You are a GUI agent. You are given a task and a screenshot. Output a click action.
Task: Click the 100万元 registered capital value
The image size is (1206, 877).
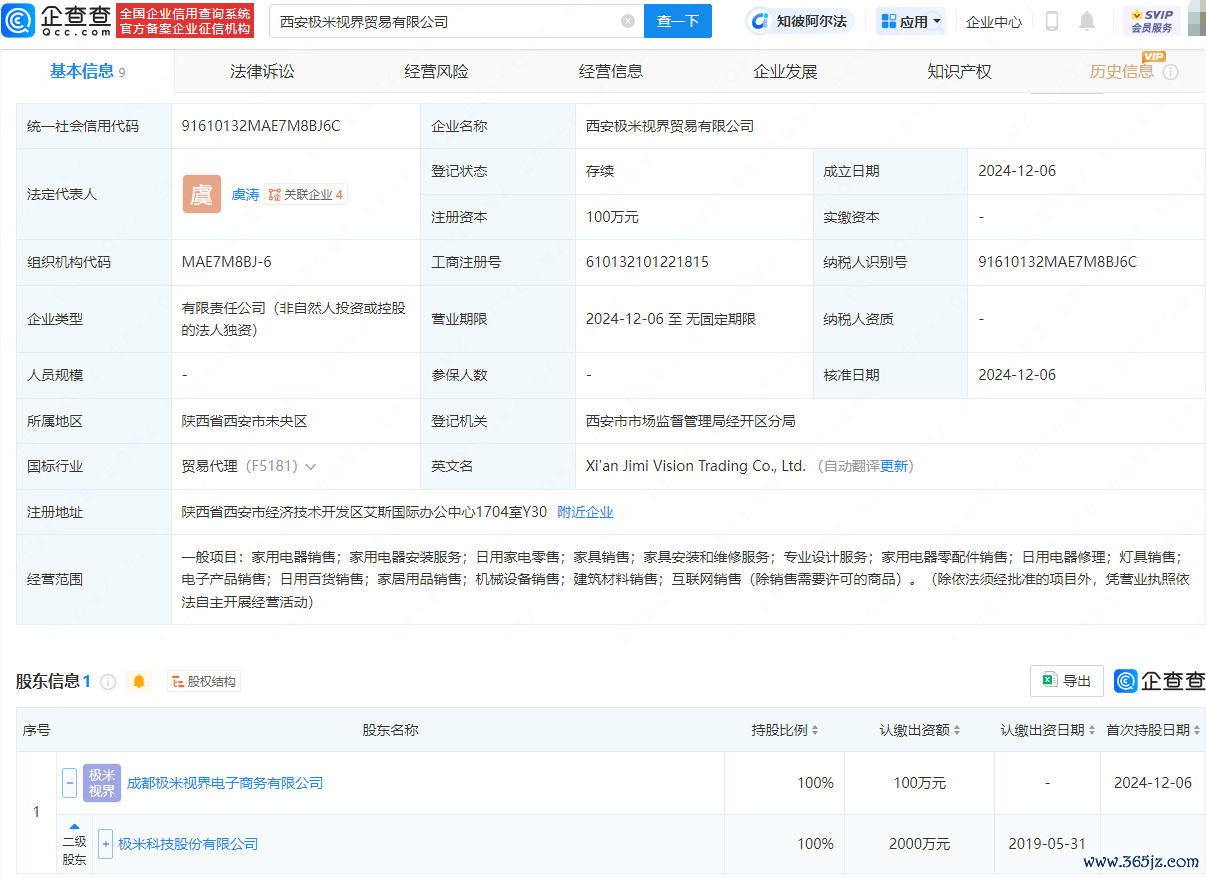click(x=612, y=217)
